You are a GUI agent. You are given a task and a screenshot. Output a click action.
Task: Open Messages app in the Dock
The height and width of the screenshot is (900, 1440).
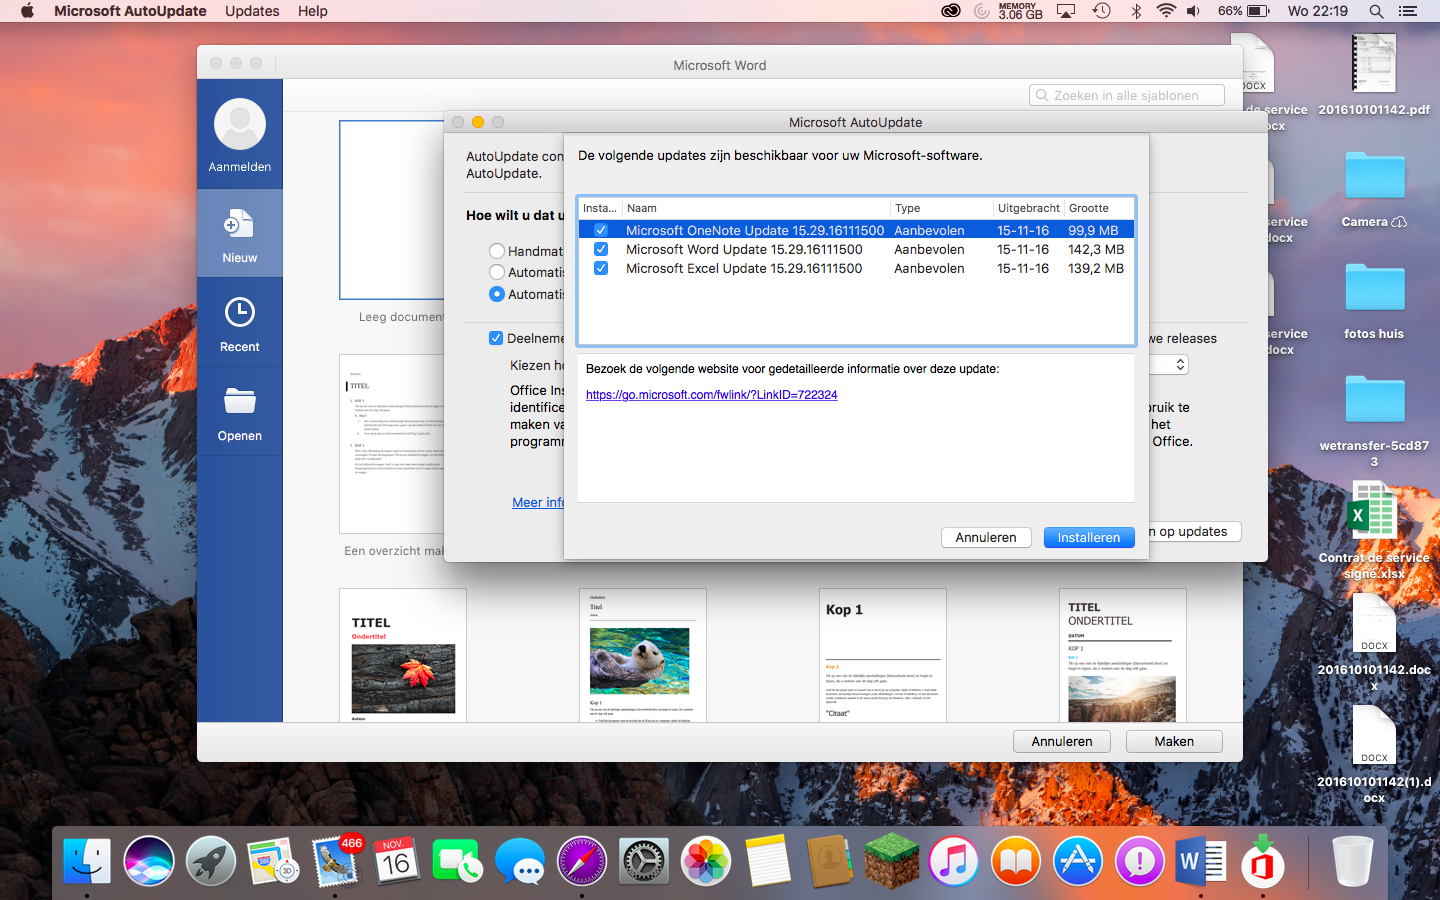pos(520,860)
